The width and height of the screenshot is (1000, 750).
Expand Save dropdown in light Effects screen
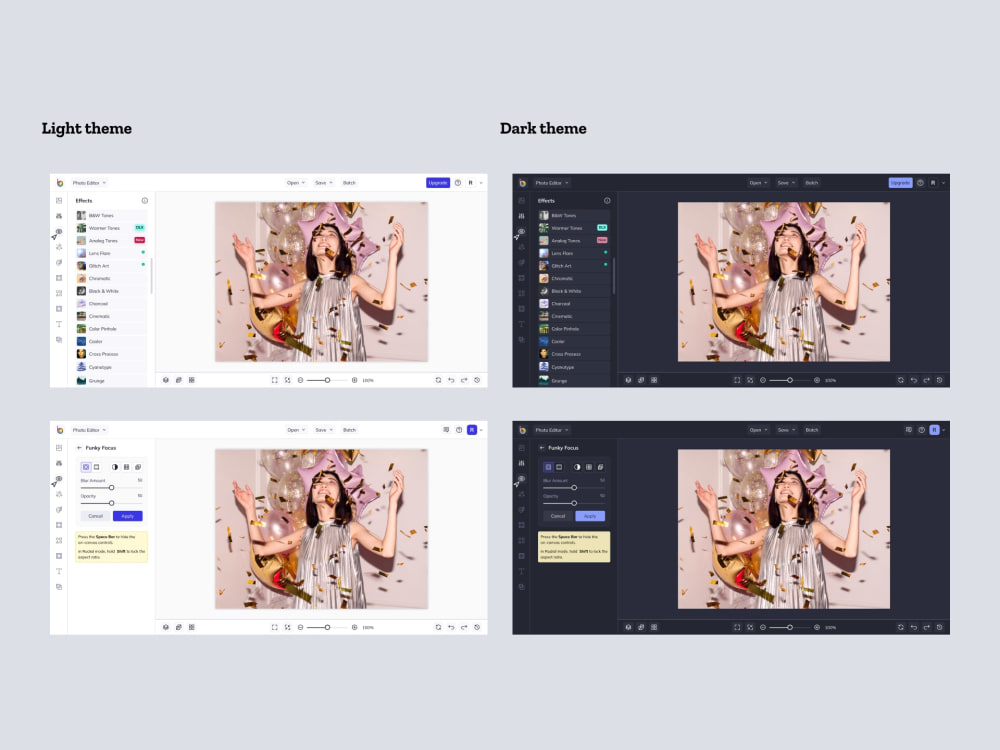pos(324,183)
